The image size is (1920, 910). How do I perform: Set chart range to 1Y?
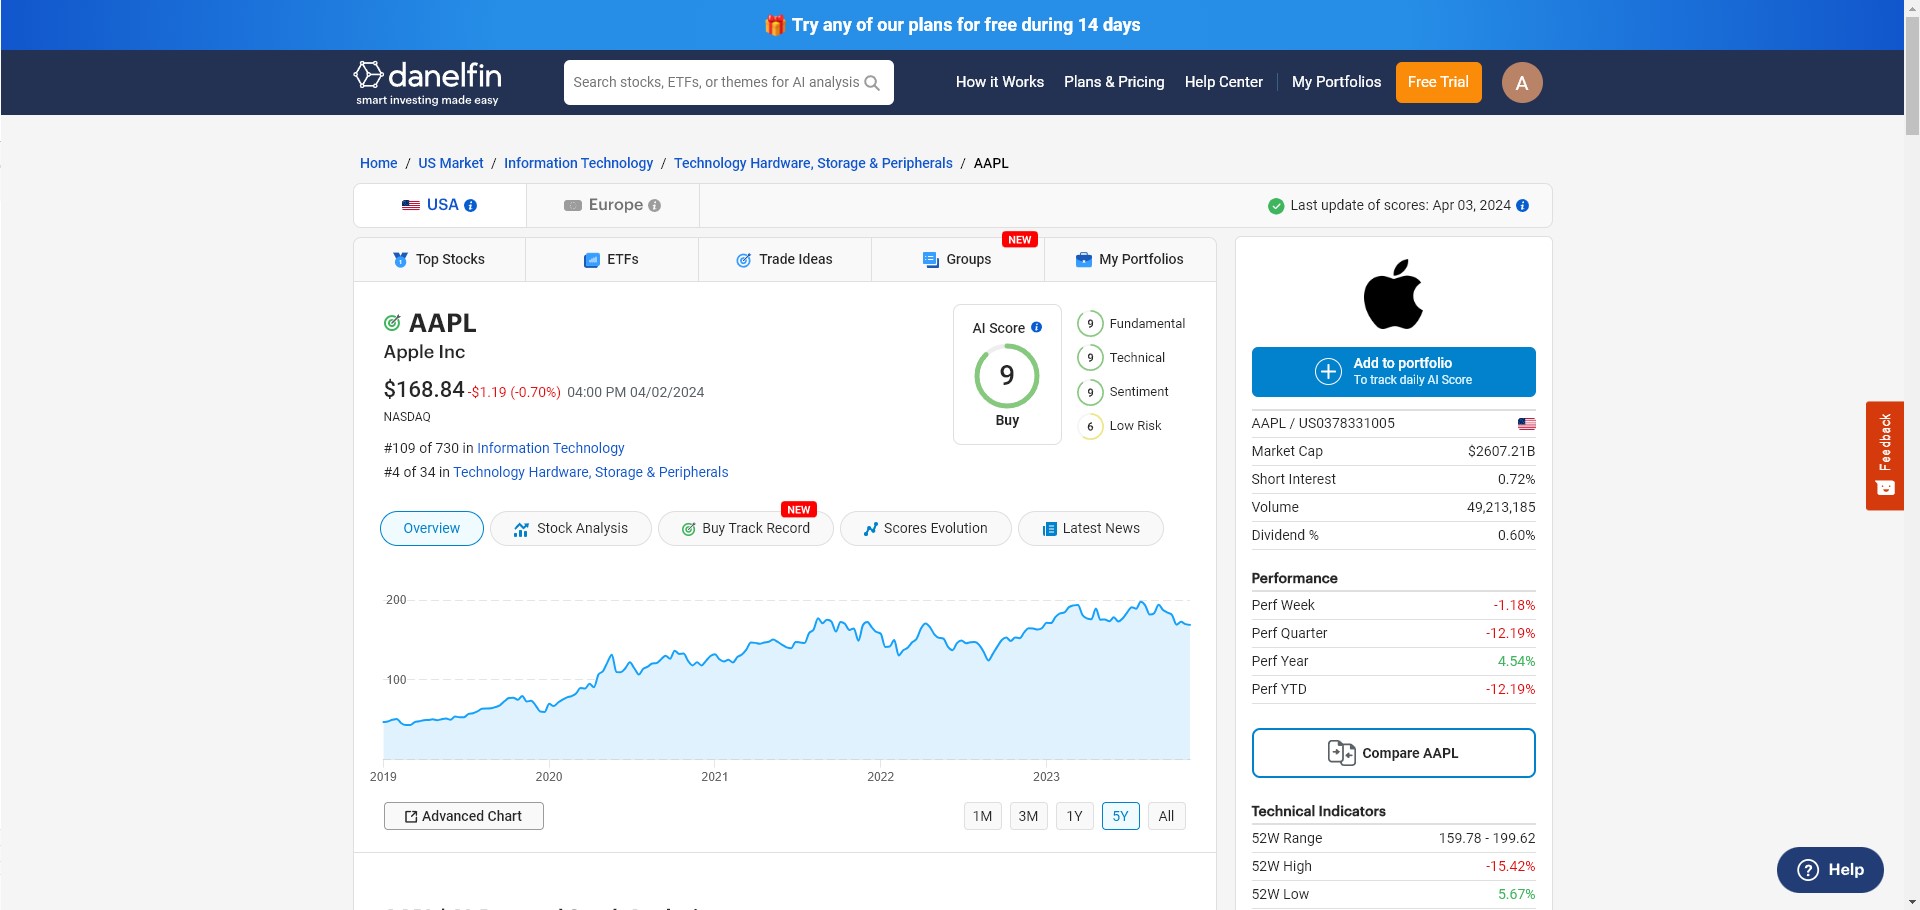(1074, 816)
